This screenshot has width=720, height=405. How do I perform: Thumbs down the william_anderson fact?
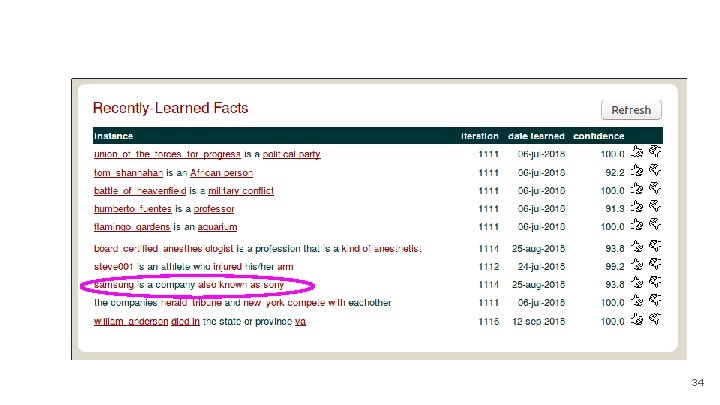click(x=655, y=319)
